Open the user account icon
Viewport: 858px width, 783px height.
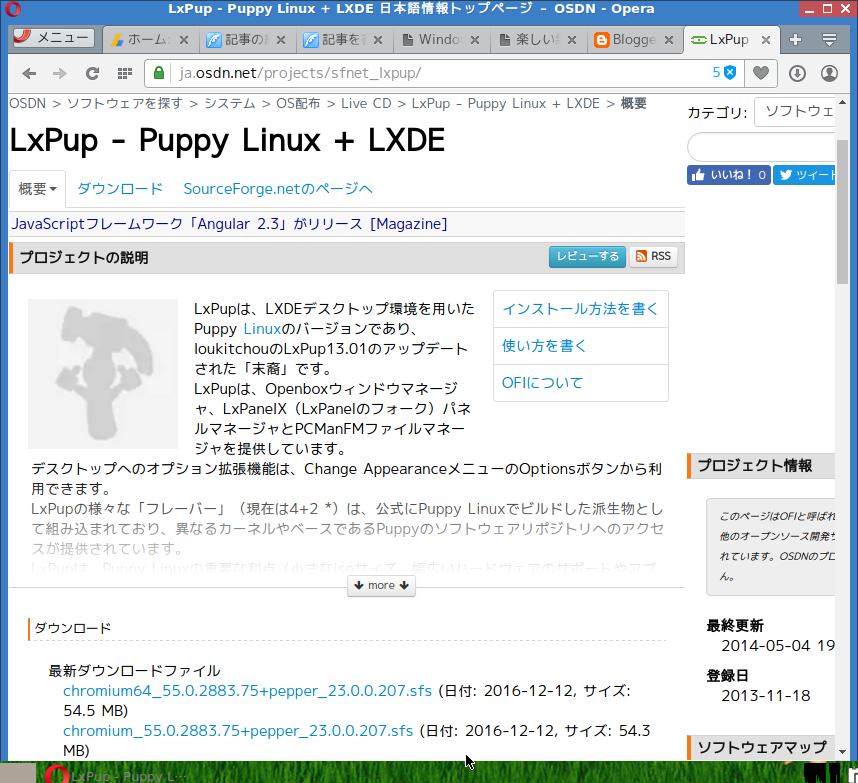coord(830,73)
